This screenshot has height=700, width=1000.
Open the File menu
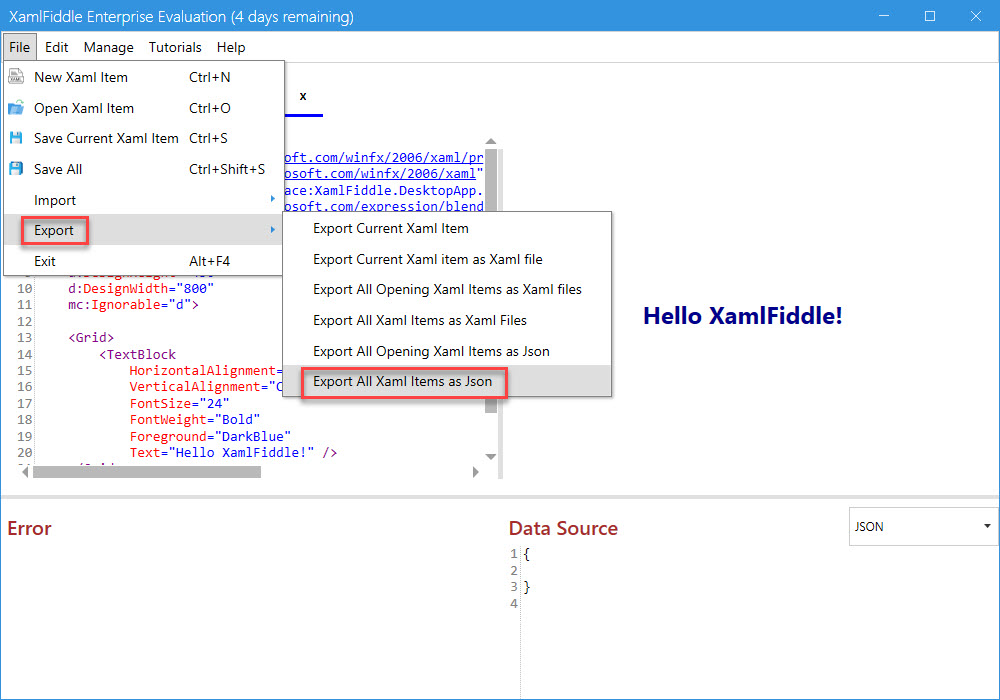19,47
